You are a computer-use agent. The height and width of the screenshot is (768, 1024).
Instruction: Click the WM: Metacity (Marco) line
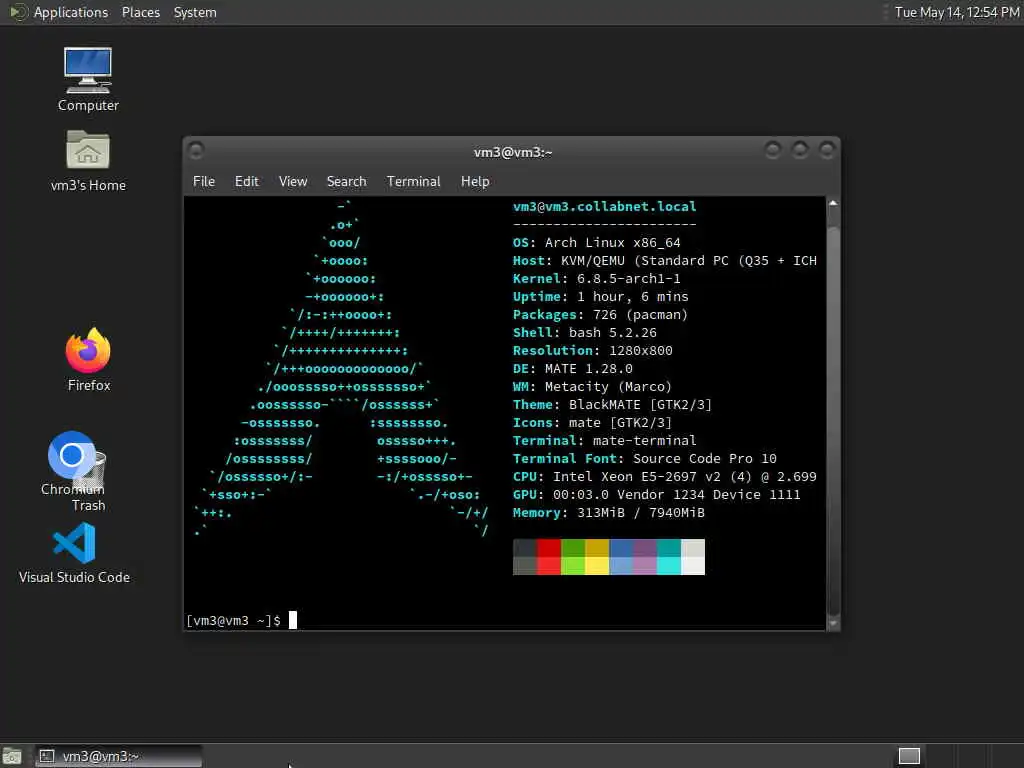592,387
